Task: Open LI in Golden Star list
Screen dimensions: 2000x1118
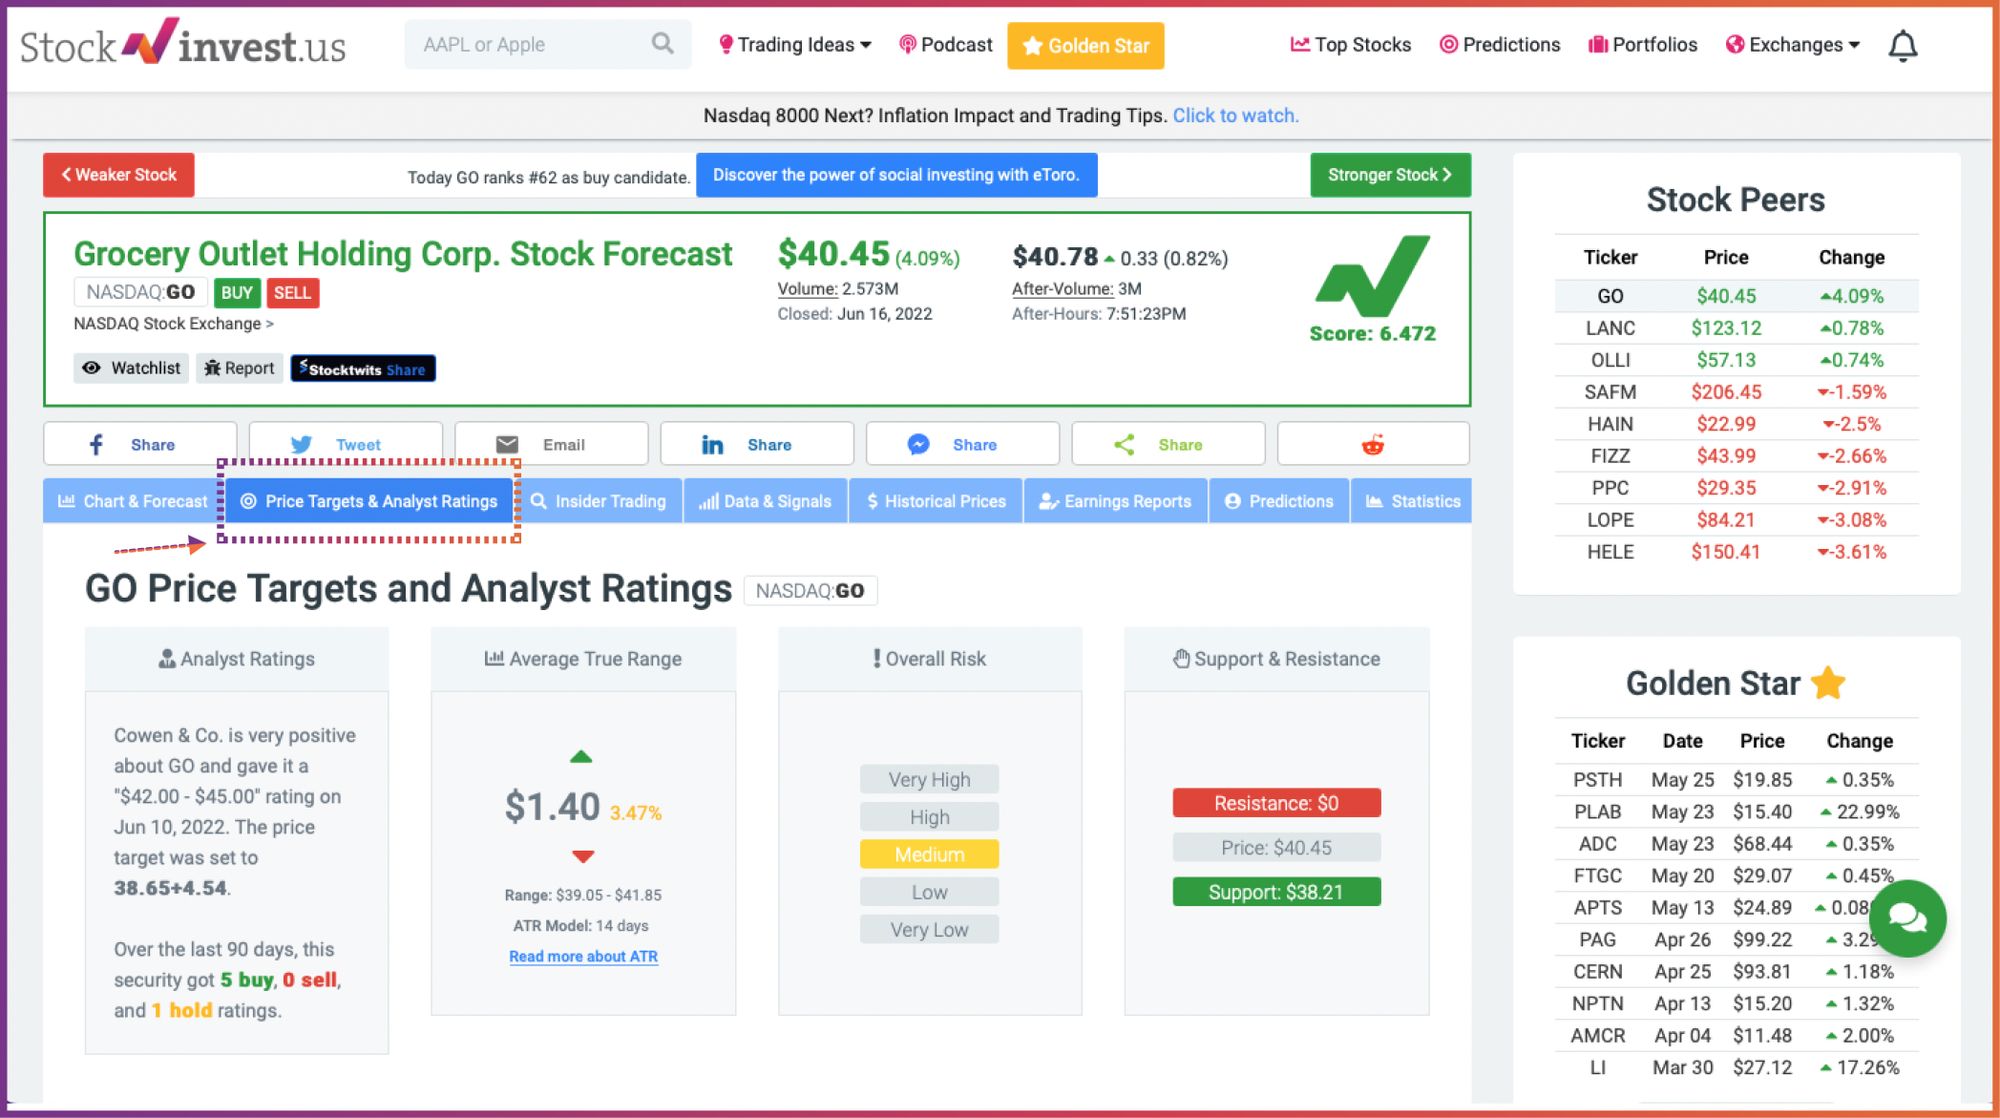Action: coord(1597,1068)
